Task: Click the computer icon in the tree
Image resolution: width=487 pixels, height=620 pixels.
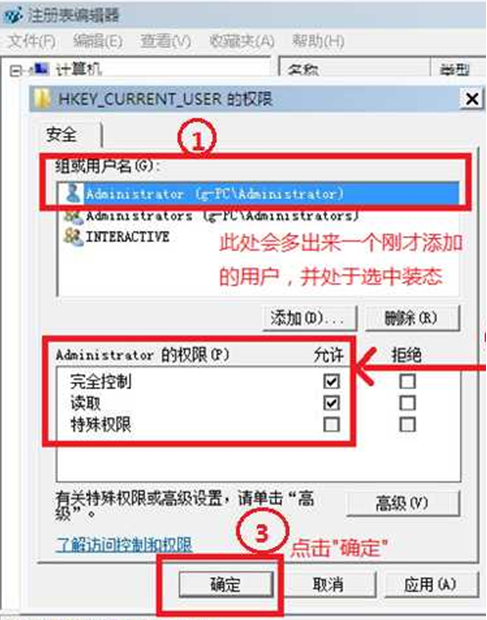Action: (41, 69)
